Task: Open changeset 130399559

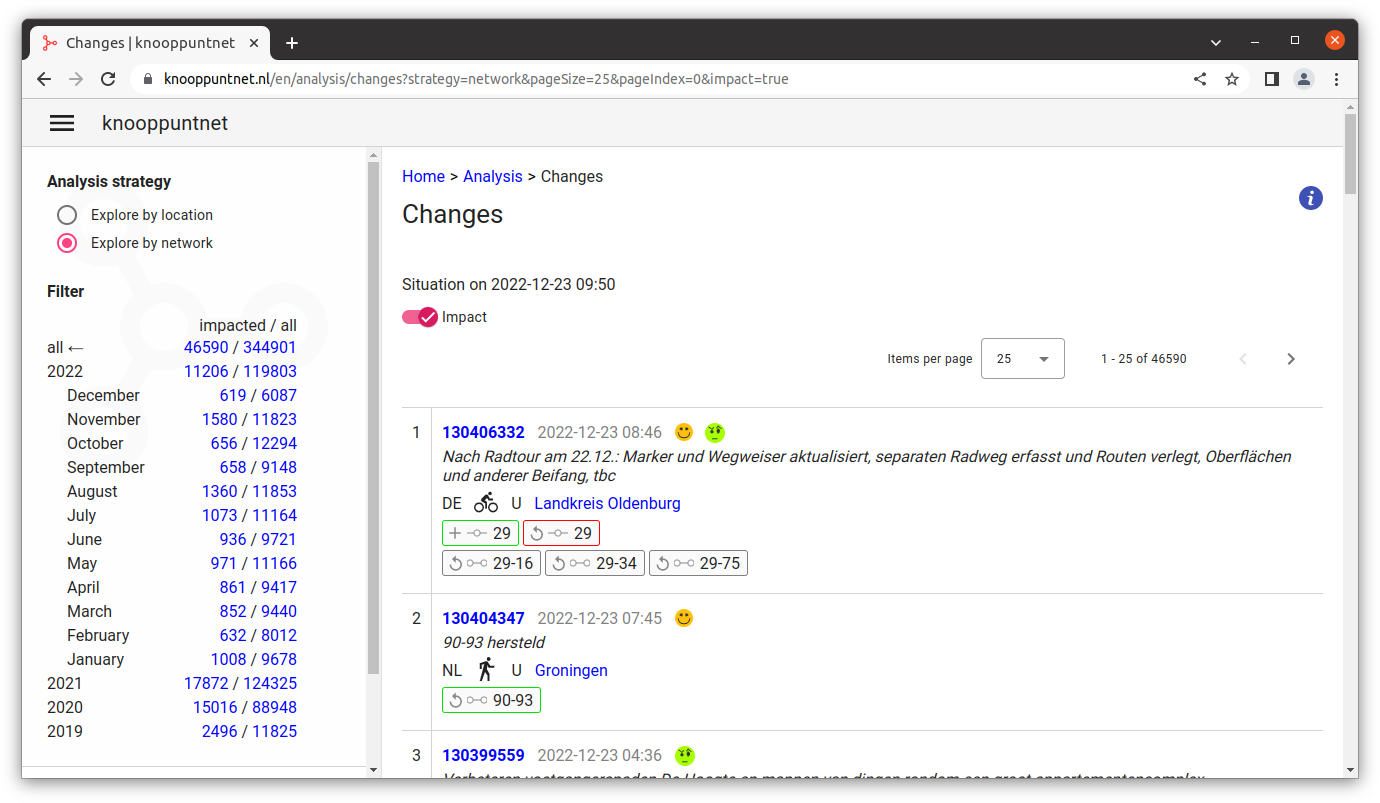Action: (483, 755)
